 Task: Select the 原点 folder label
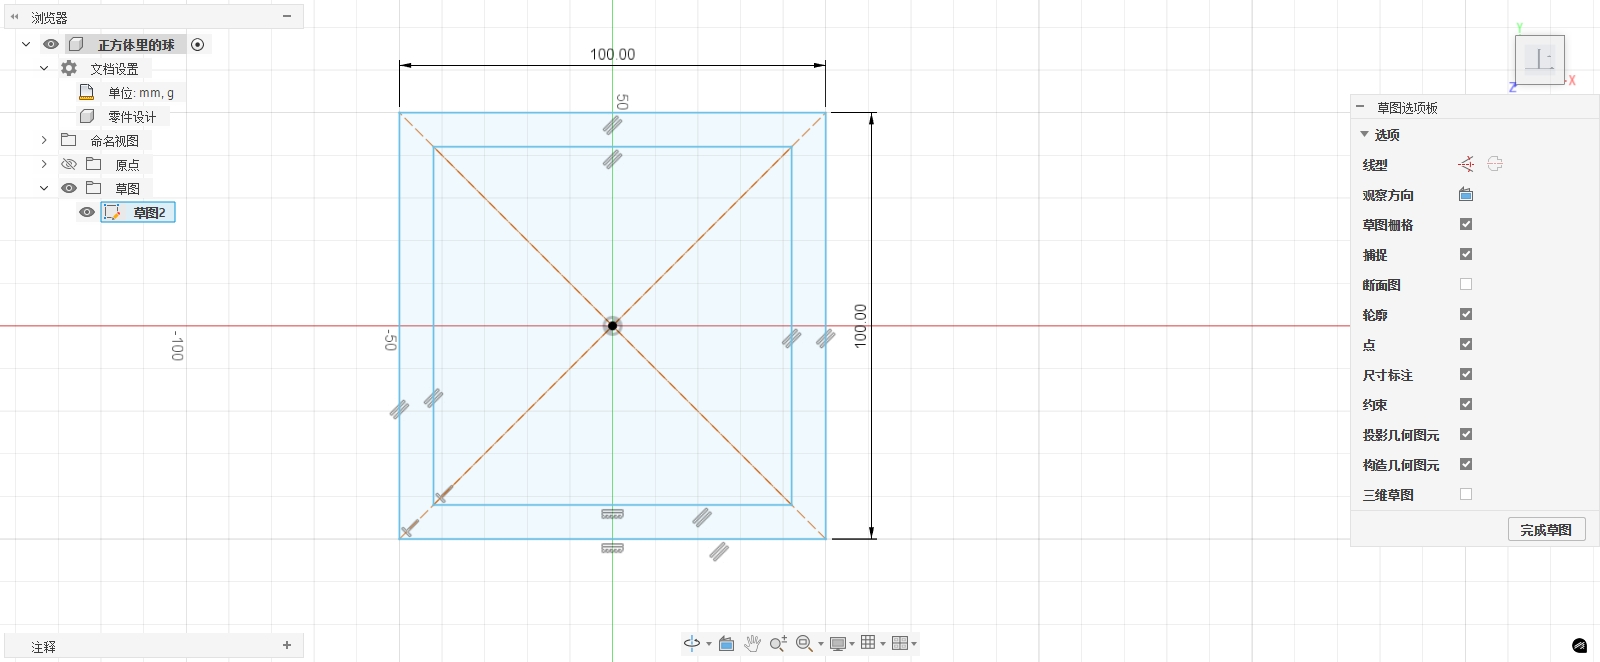[127, 165]
